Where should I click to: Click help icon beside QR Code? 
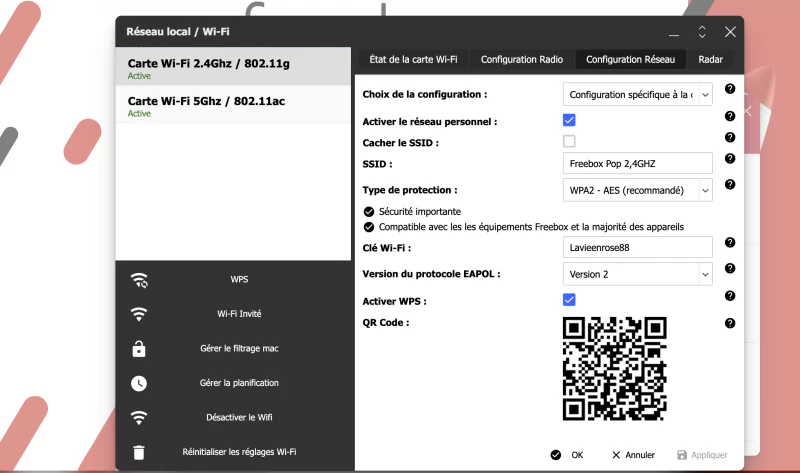pyautogui.click(x=730, y=323)
